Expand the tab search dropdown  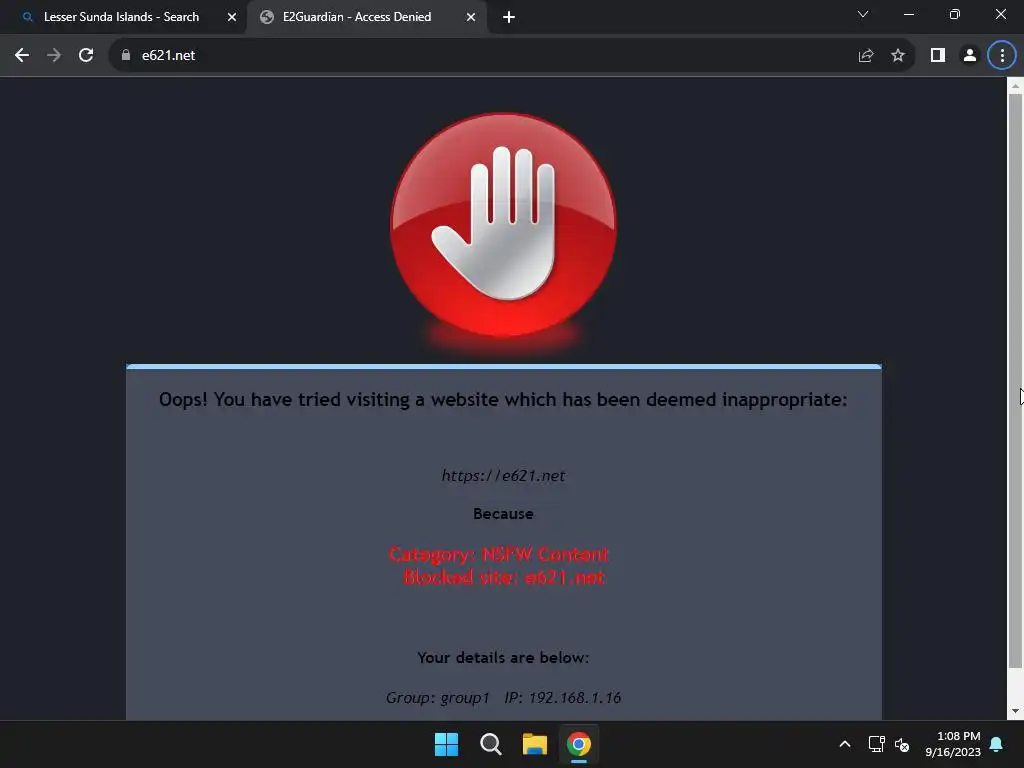[863, 14]
